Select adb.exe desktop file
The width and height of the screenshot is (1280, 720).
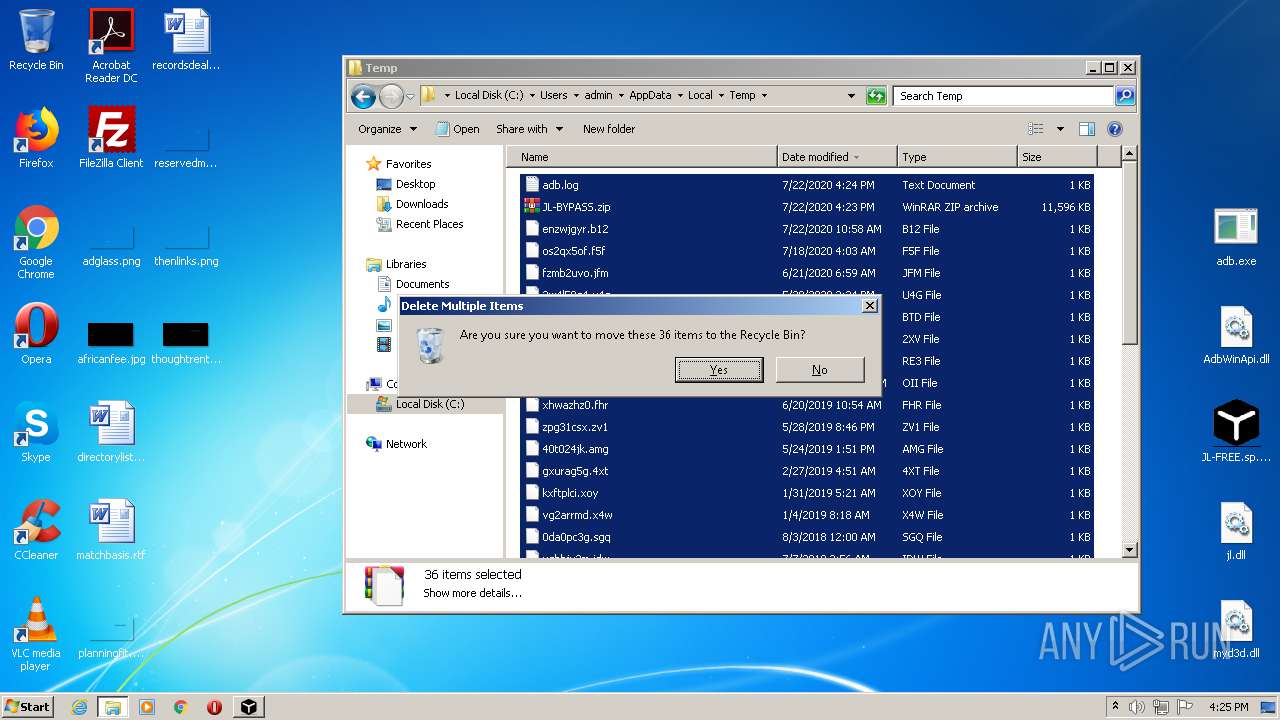[1236, 237]
